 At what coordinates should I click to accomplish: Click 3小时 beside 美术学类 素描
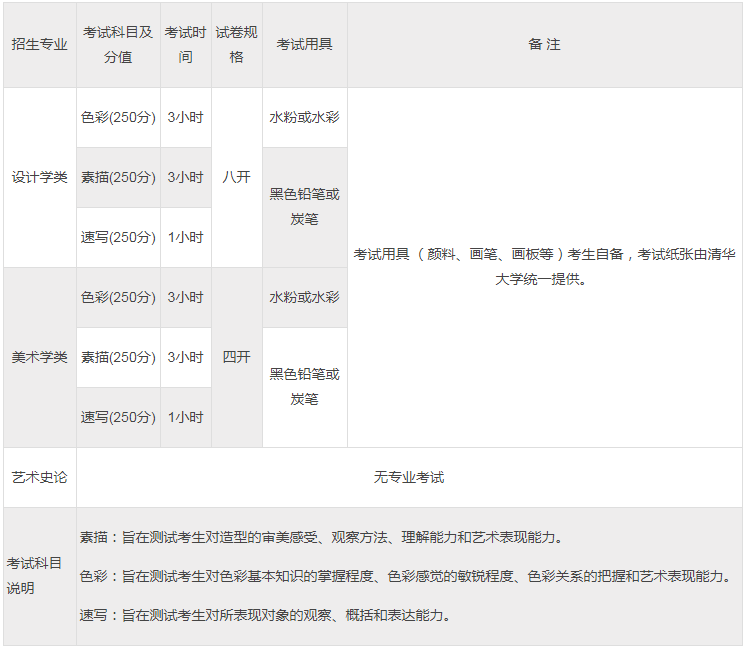pyautogui.click(x=186, y=357)
